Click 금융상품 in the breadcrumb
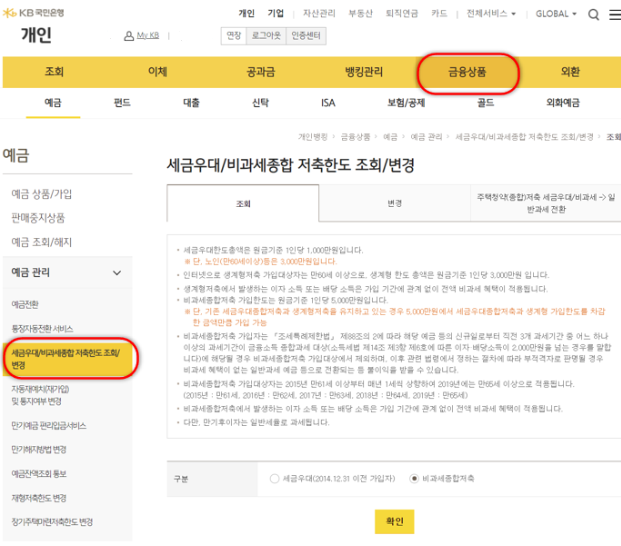This screenshot has width=621, height=546. (x=355, y=137)
